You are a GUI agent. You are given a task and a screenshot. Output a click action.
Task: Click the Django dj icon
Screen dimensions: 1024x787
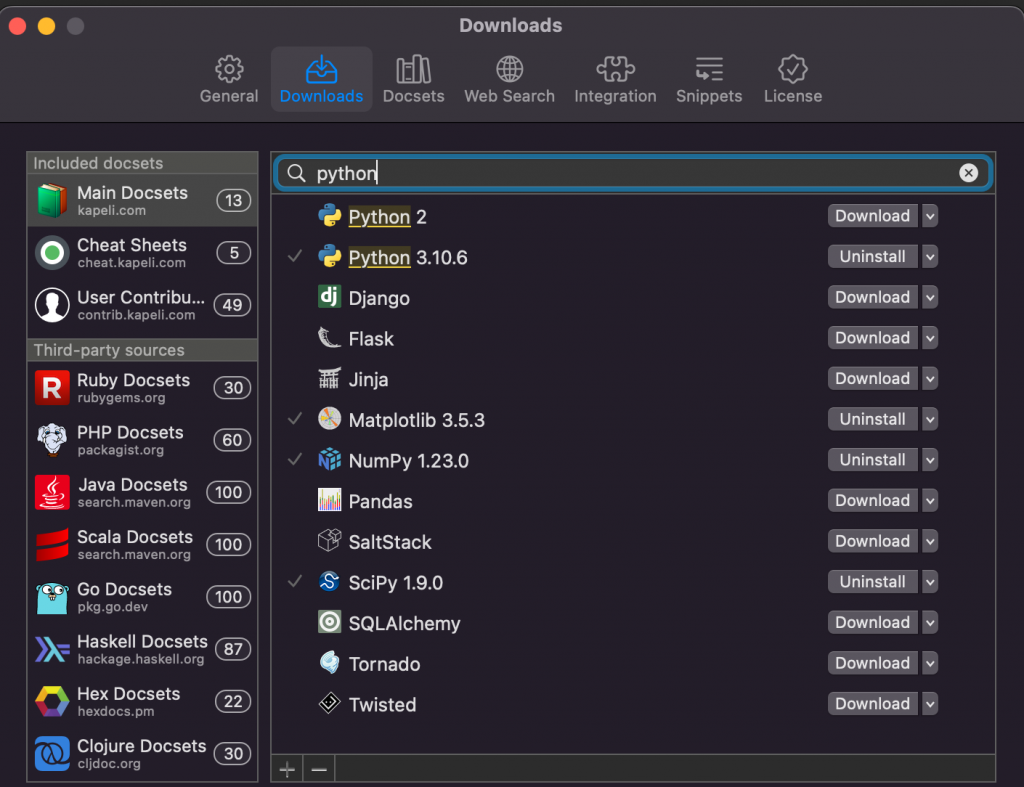tap(329, 297)
